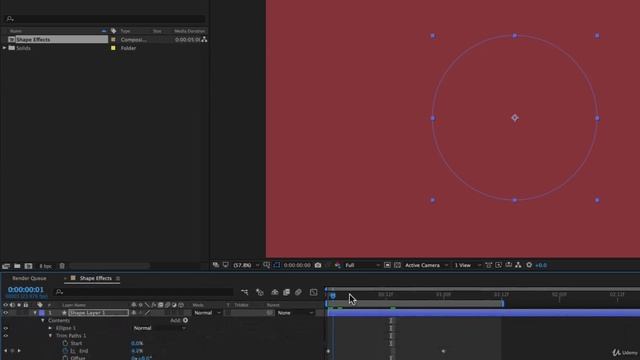Click the primary viewer monitor icon

pos(226,265)
